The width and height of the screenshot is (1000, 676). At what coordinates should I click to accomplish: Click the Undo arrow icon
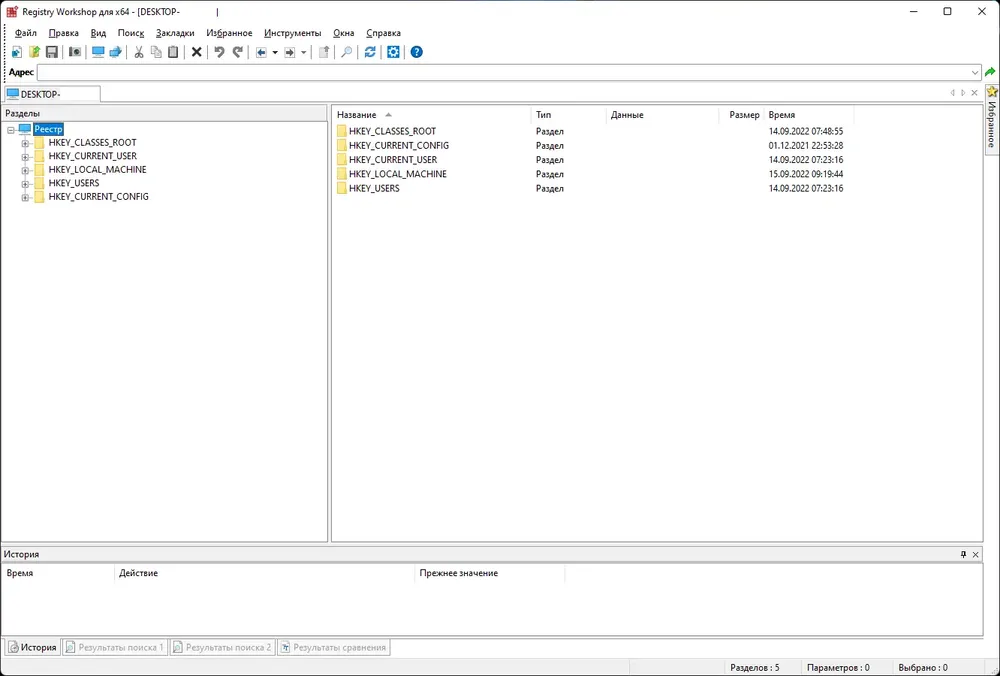click(x=219, y=52)
